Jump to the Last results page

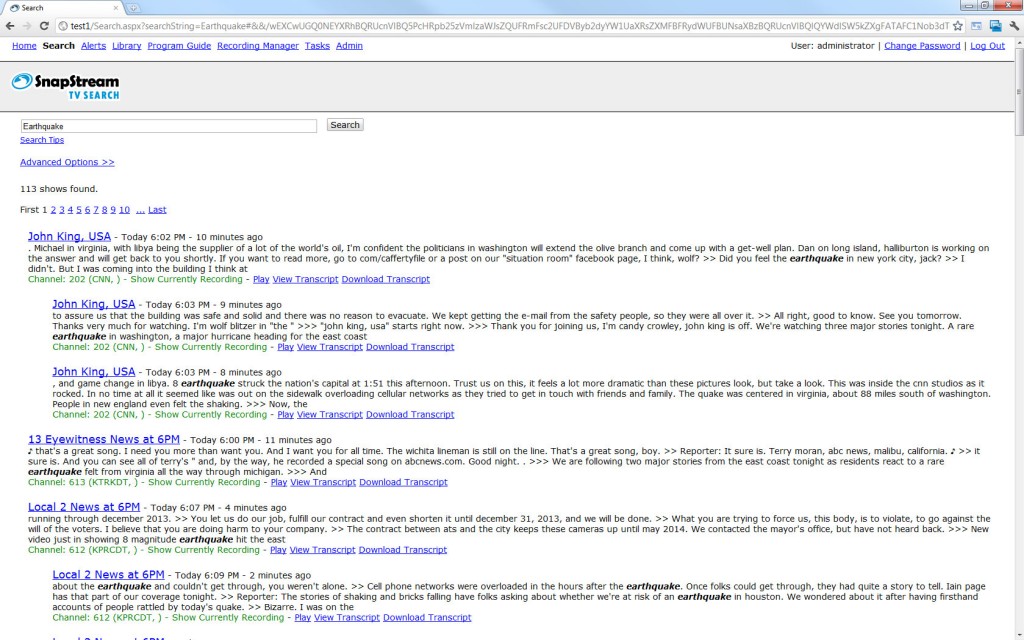[x=157, y=210]
